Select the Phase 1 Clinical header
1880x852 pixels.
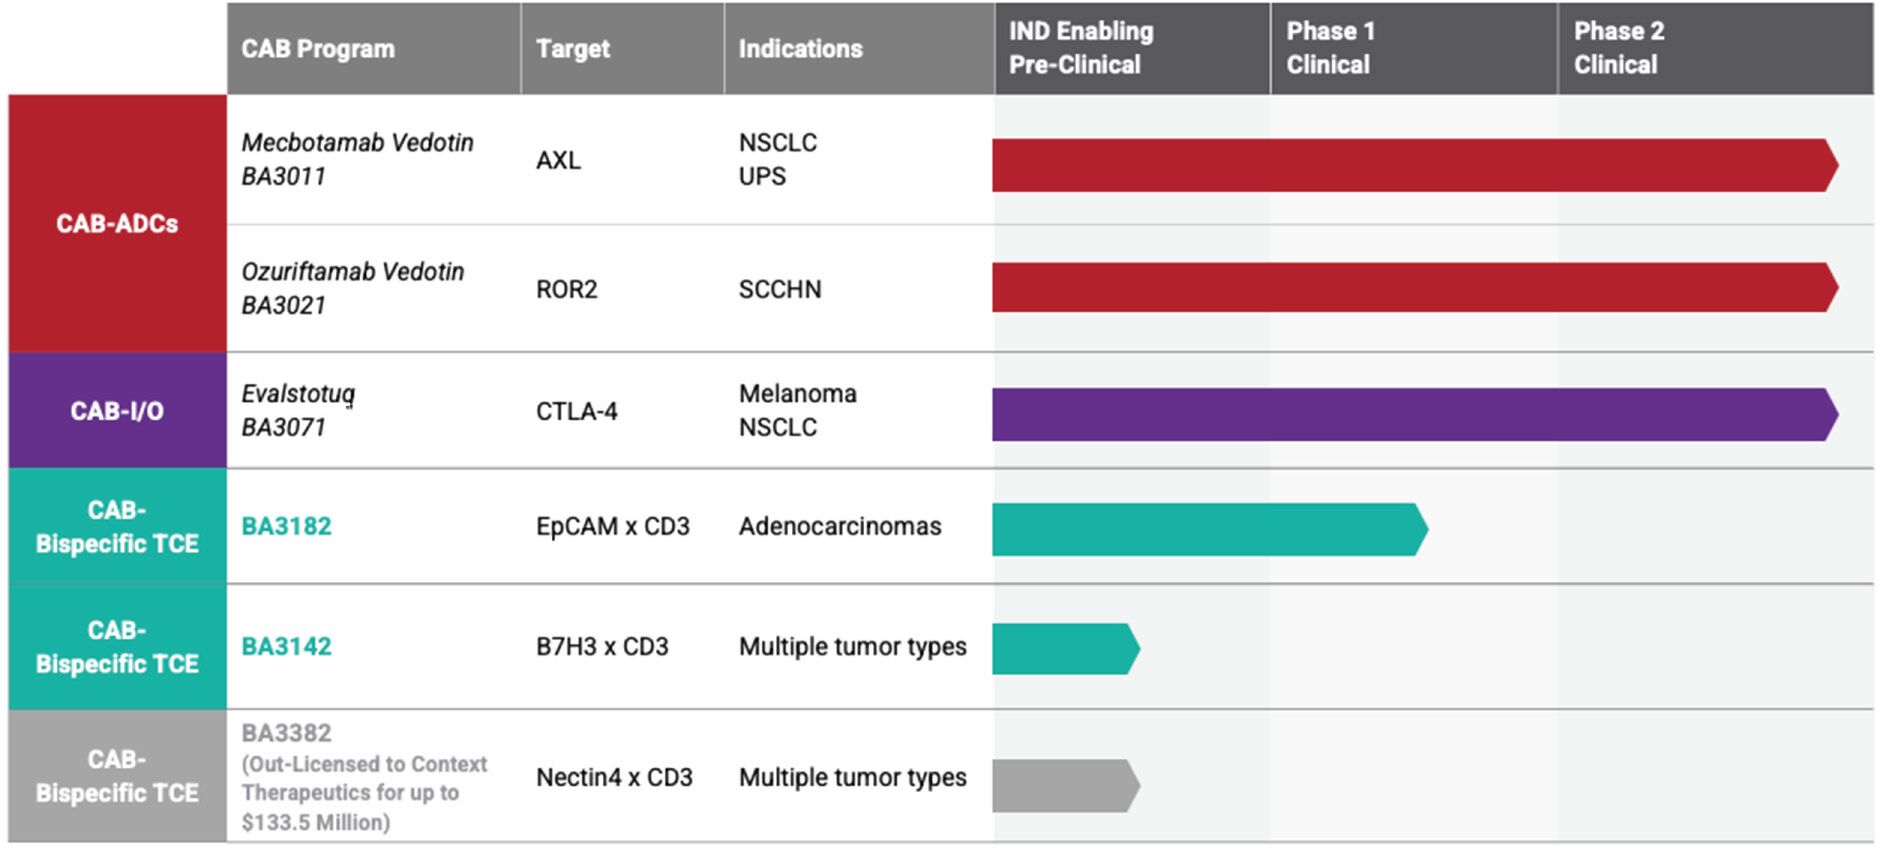point(1330,48)
